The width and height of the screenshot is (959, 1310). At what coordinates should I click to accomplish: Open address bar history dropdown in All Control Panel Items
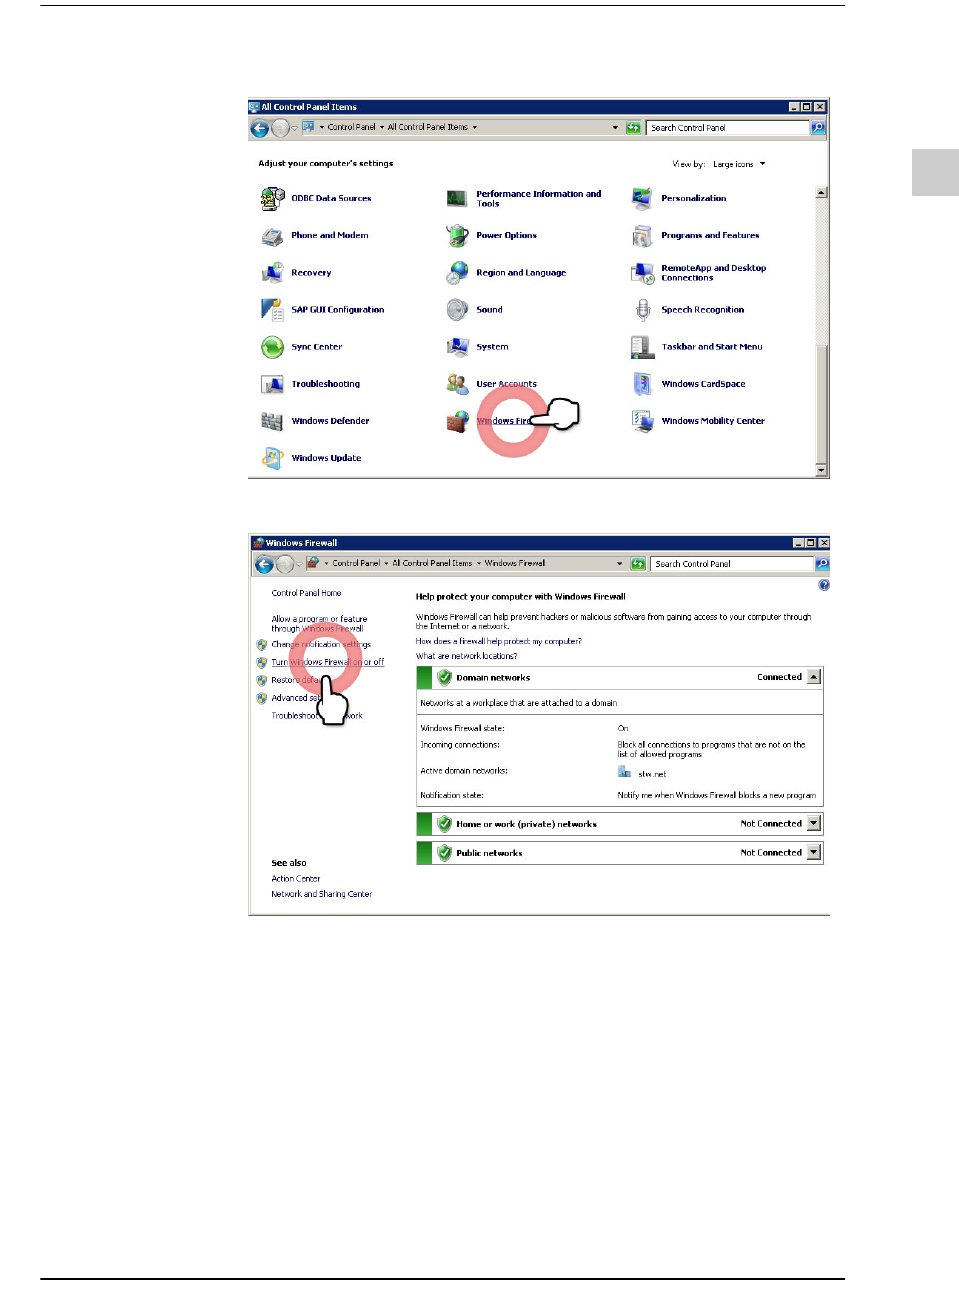click(615, 128)
